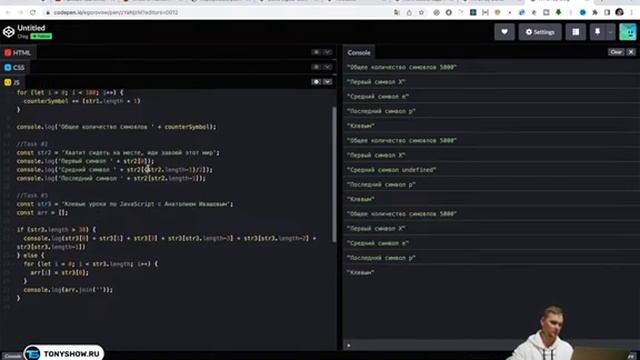
Task: Click the browser address bar URL
Action: pos(116,13)
